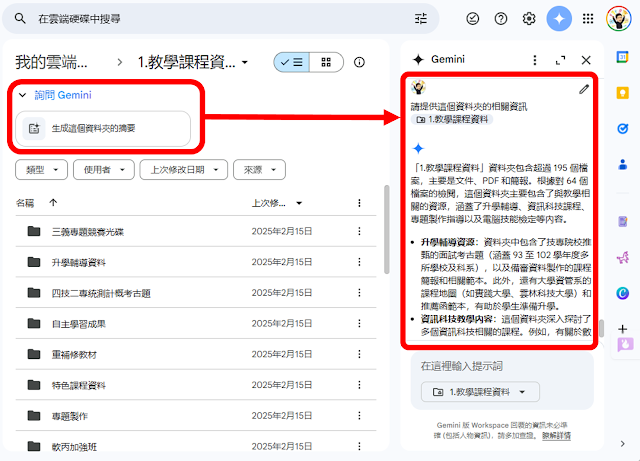Select the 專題製作 folder
The width and height of the screenshot is (640, 461).
point(196,416)
